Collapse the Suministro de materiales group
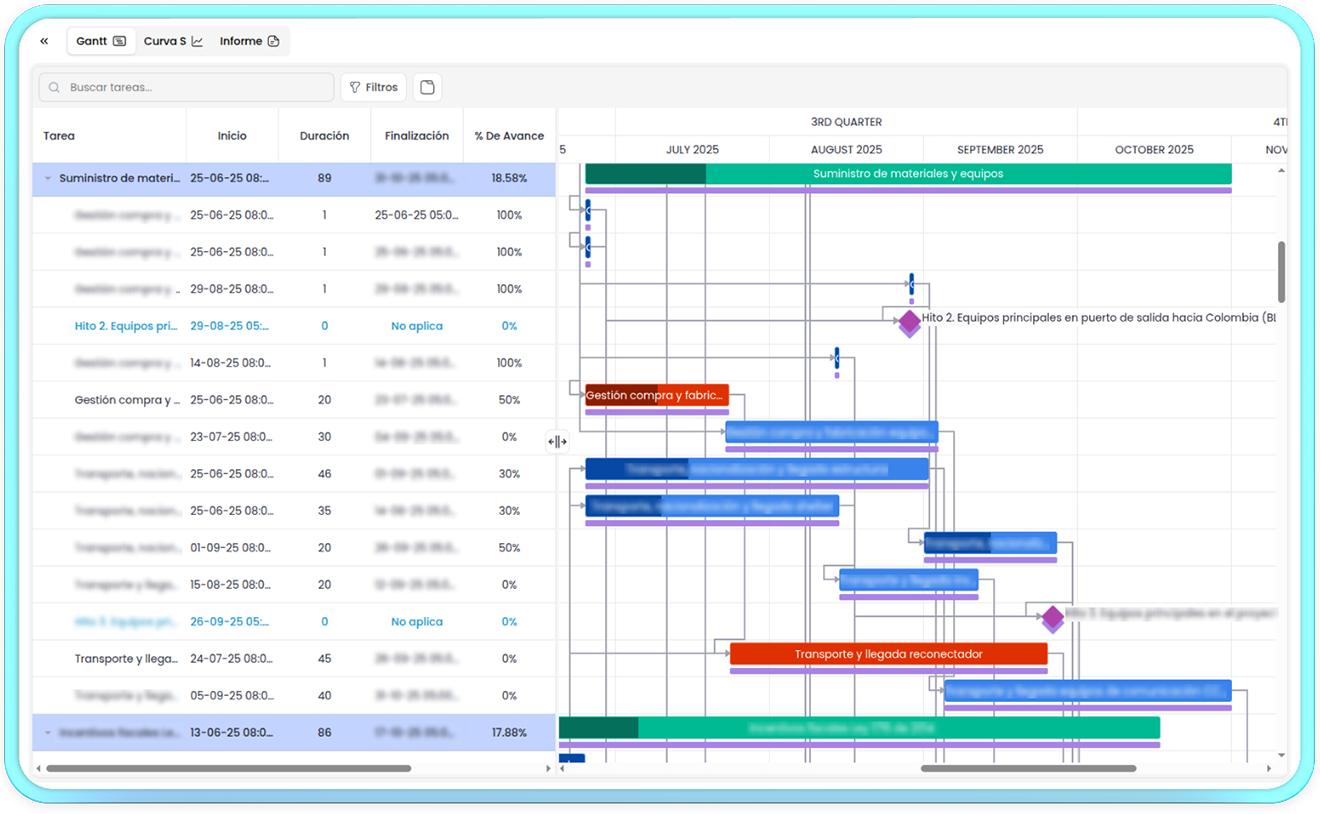Viewport: 1320px width, 814px height. click(x=47, y=178)
